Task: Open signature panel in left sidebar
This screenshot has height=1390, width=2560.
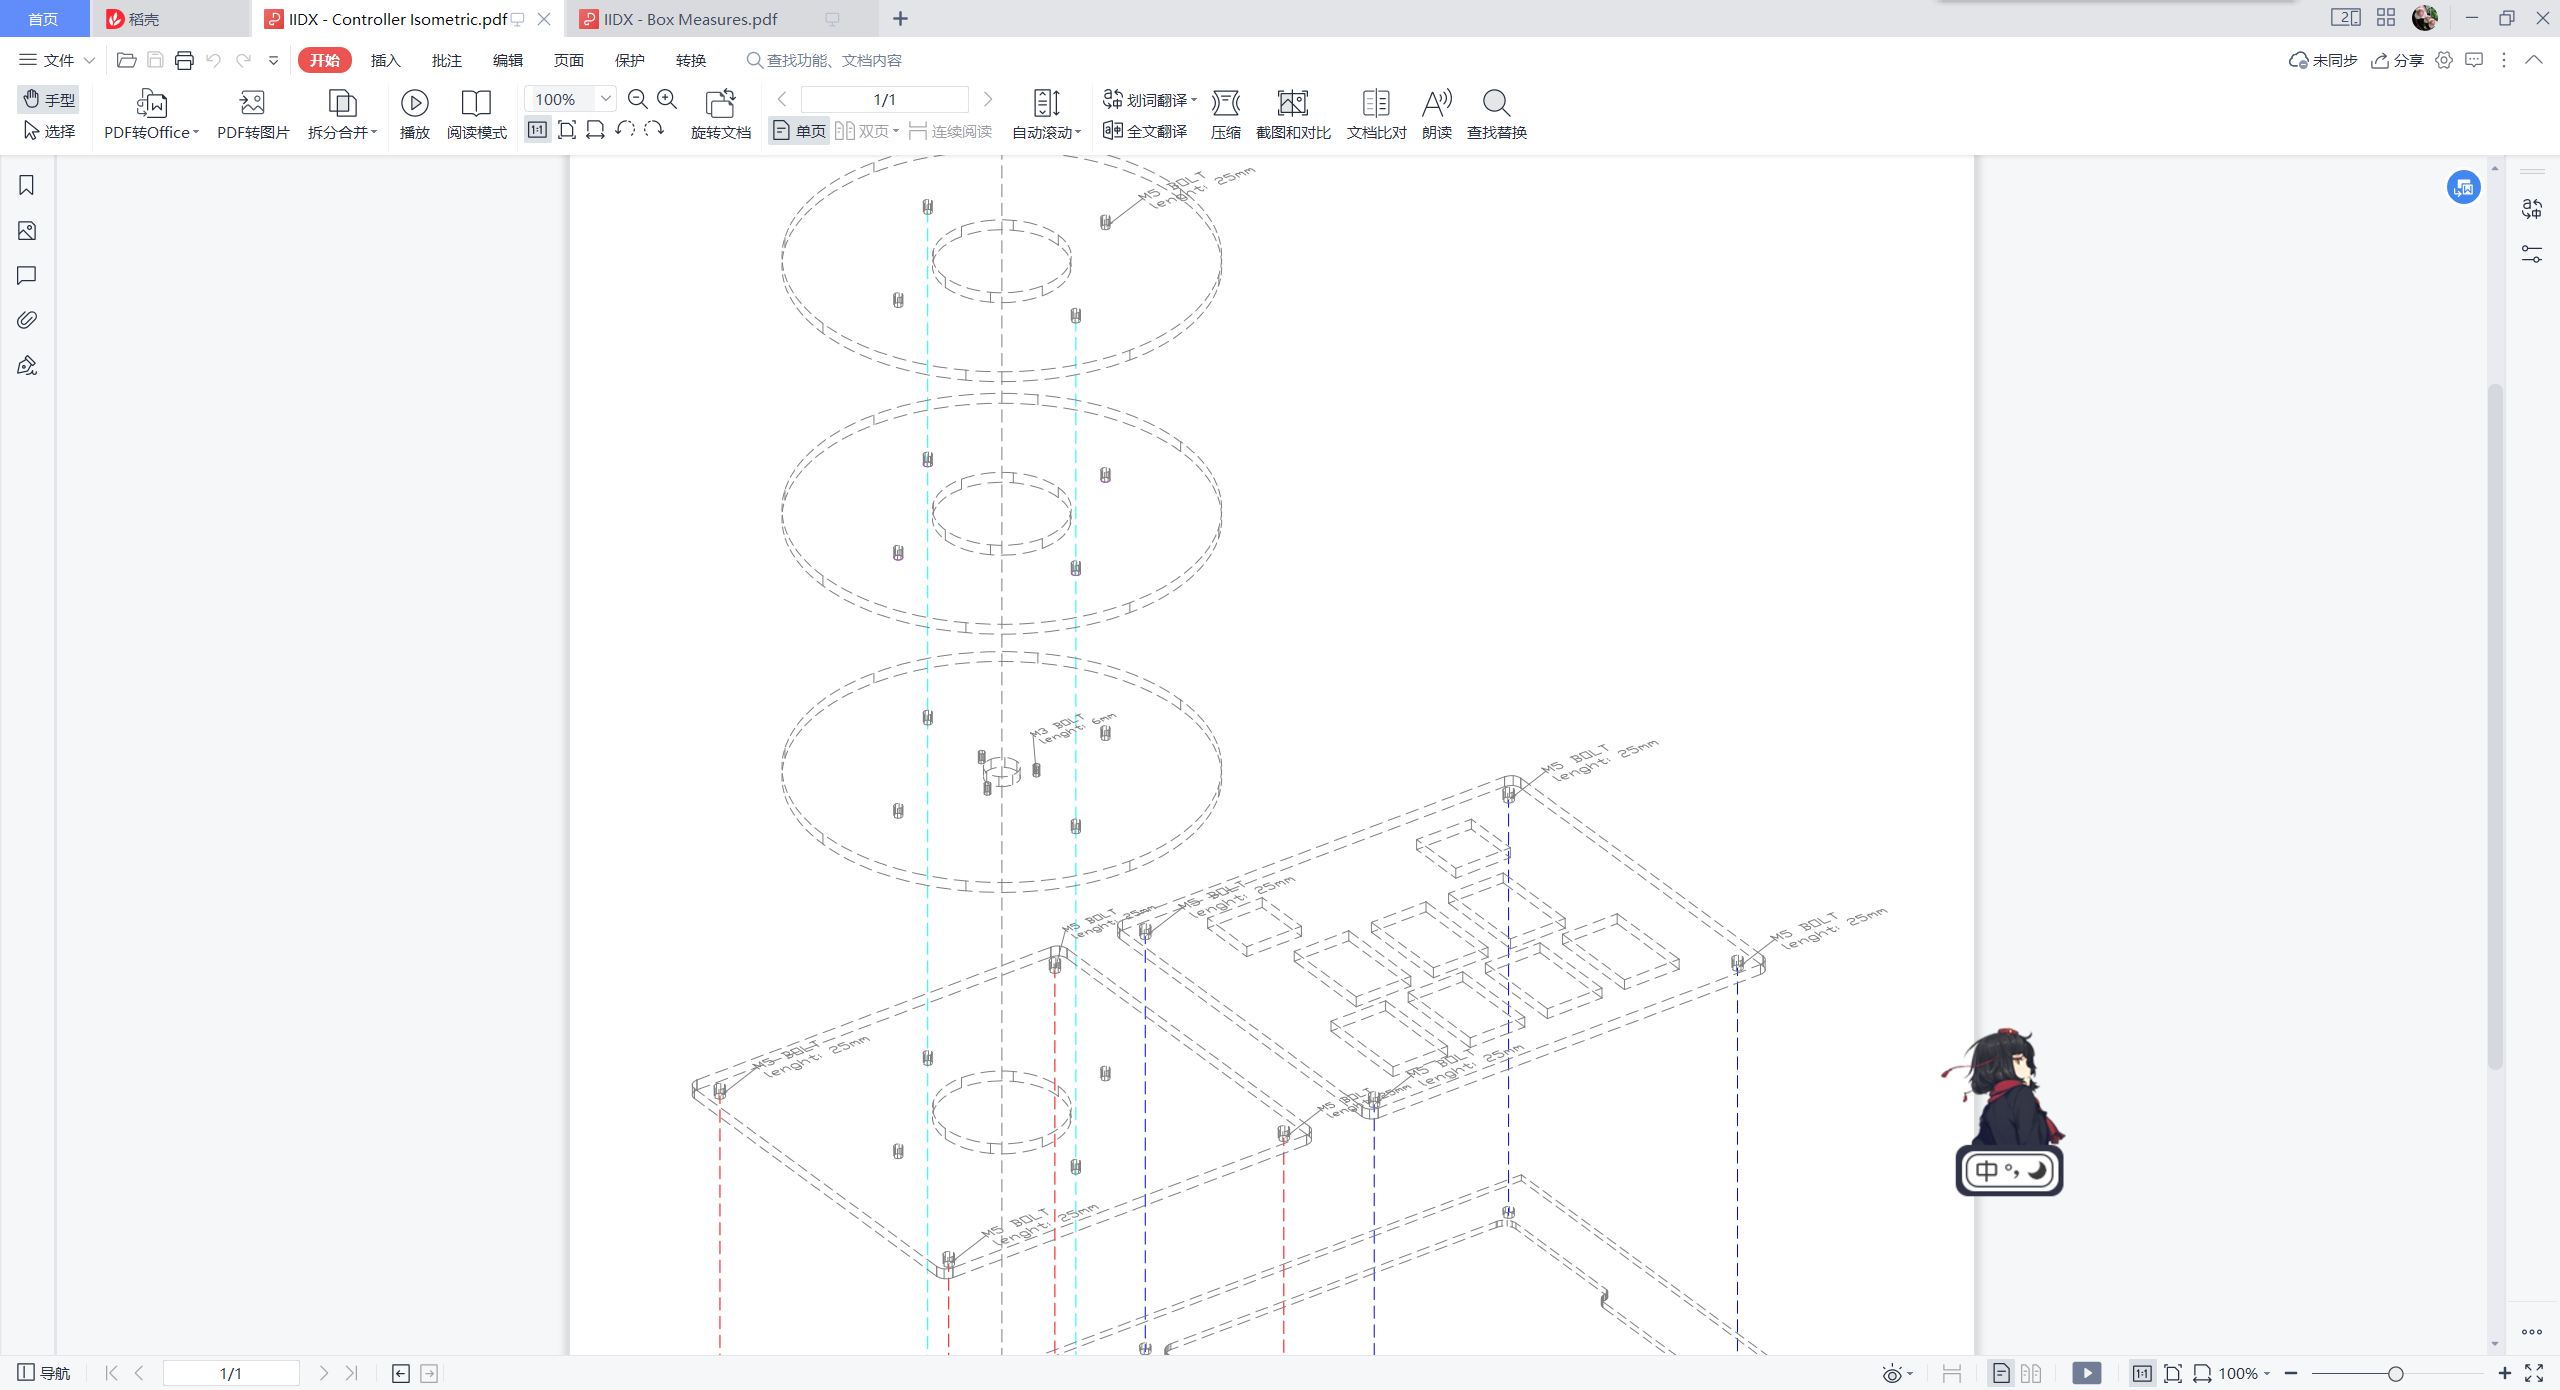Action: (x=27, y=365)
